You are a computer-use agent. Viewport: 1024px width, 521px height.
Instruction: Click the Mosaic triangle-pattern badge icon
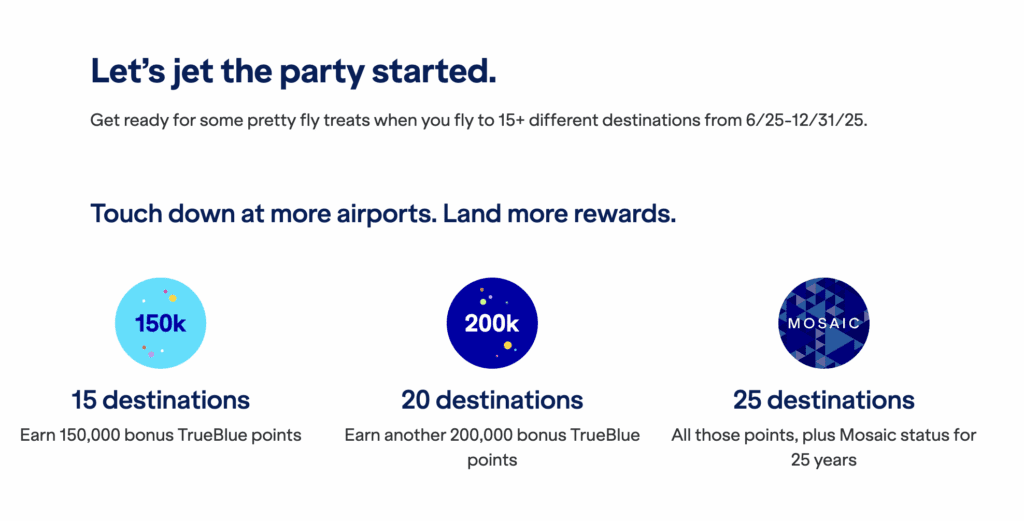823,323
